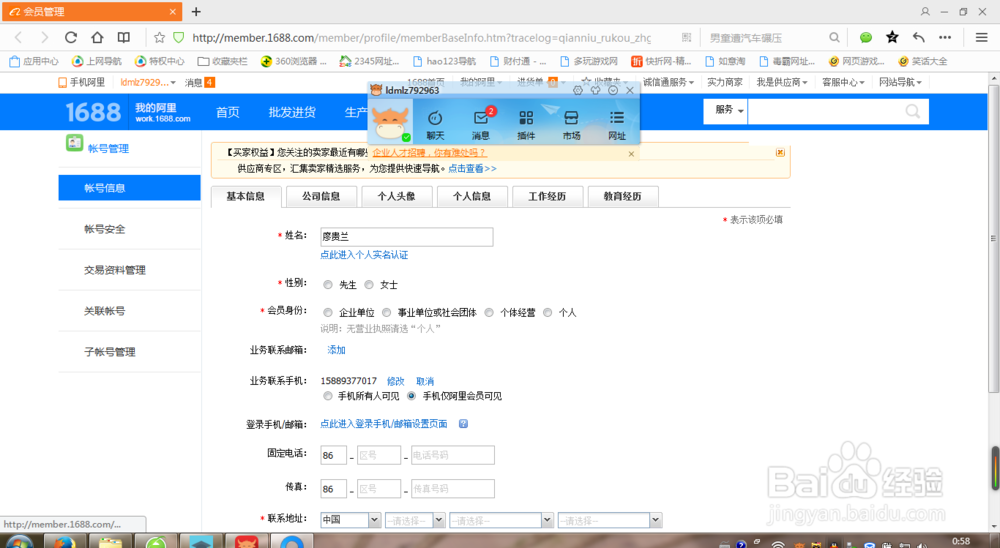This screenshot has height=548, width=1000.
Task: Switch to 教育经历 tab
Action: click(x=622, y=196)
